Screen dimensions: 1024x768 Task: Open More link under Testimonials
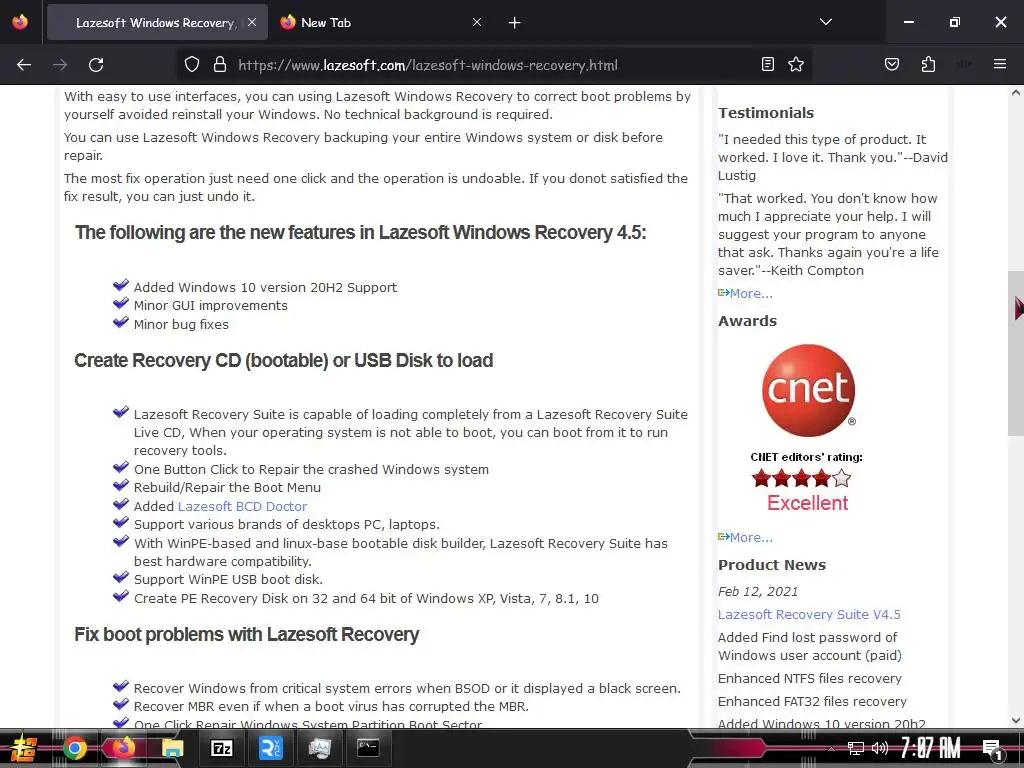pyautogui.click(x=750, y=294)
